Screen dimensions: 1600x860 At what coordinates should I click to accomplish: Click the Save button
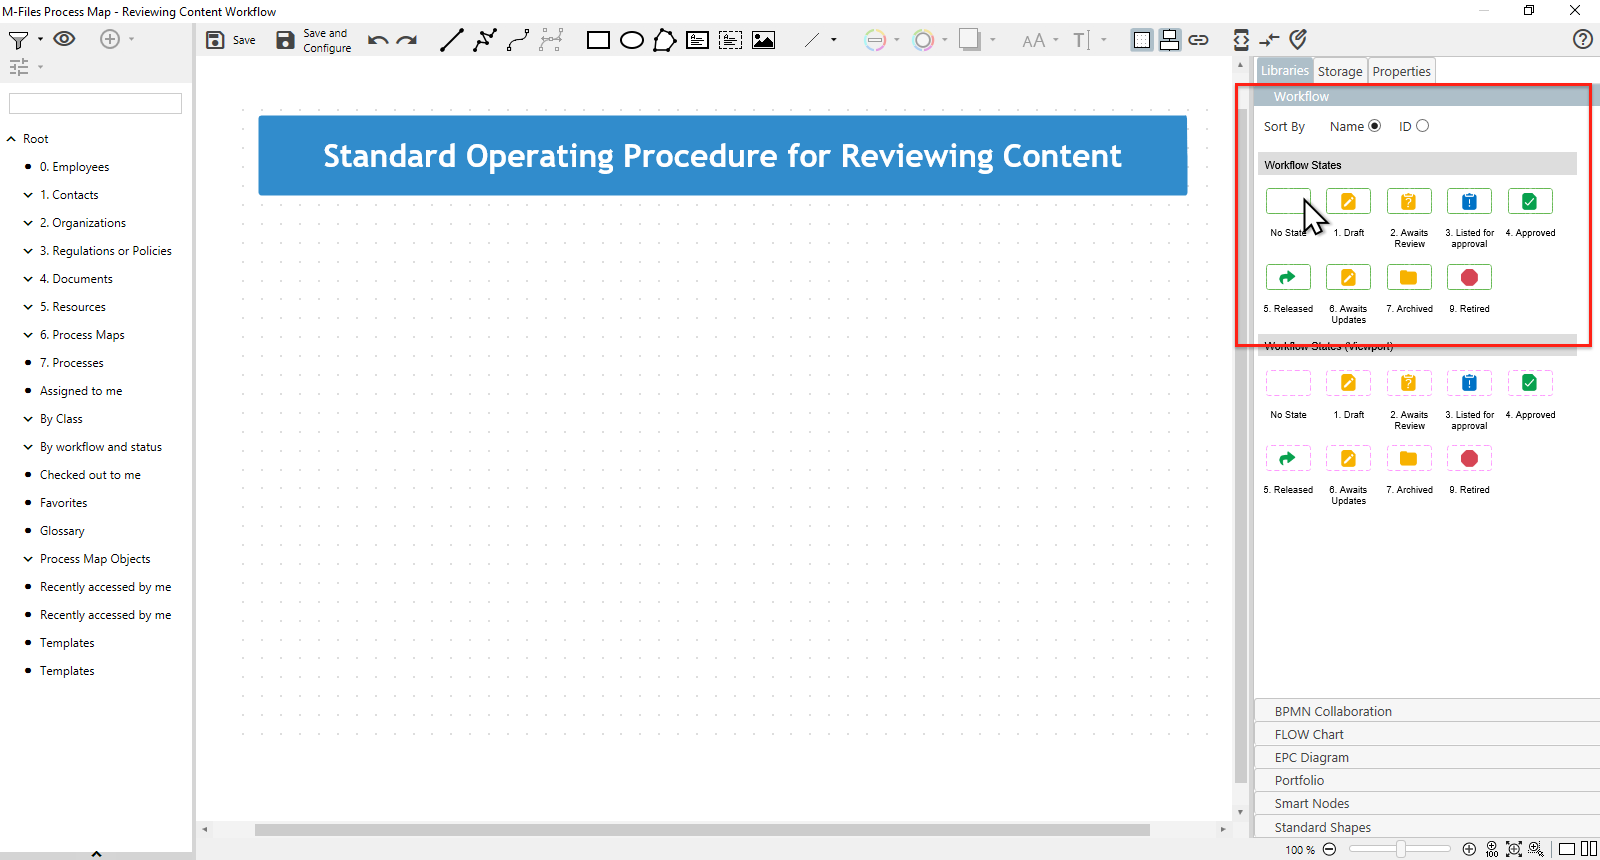231,40
